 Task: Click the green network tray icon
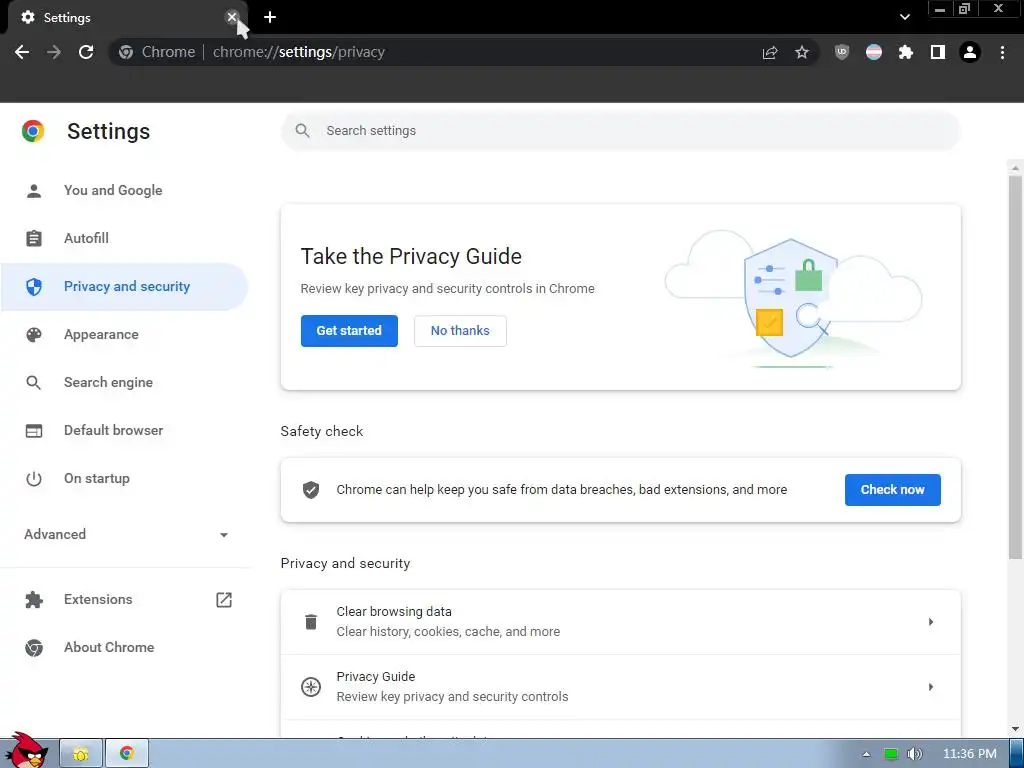point(891,754)
